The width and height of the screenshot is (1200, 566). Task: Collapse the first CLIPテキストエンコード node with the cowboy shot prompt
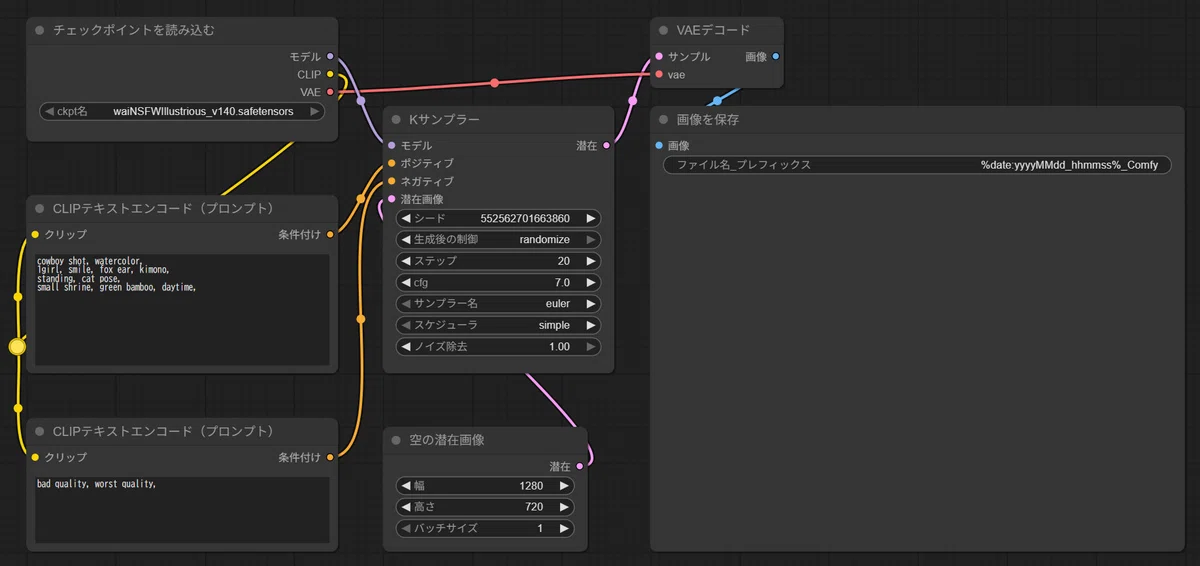click(x=40, y=208)
